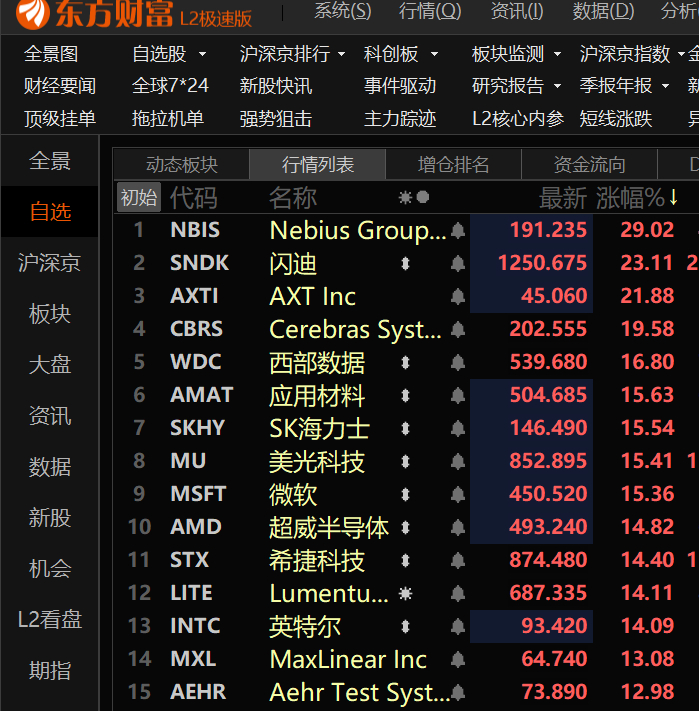699x711 pixels.
Task: Select 全景 in the left sidebar
Action: 49,161
